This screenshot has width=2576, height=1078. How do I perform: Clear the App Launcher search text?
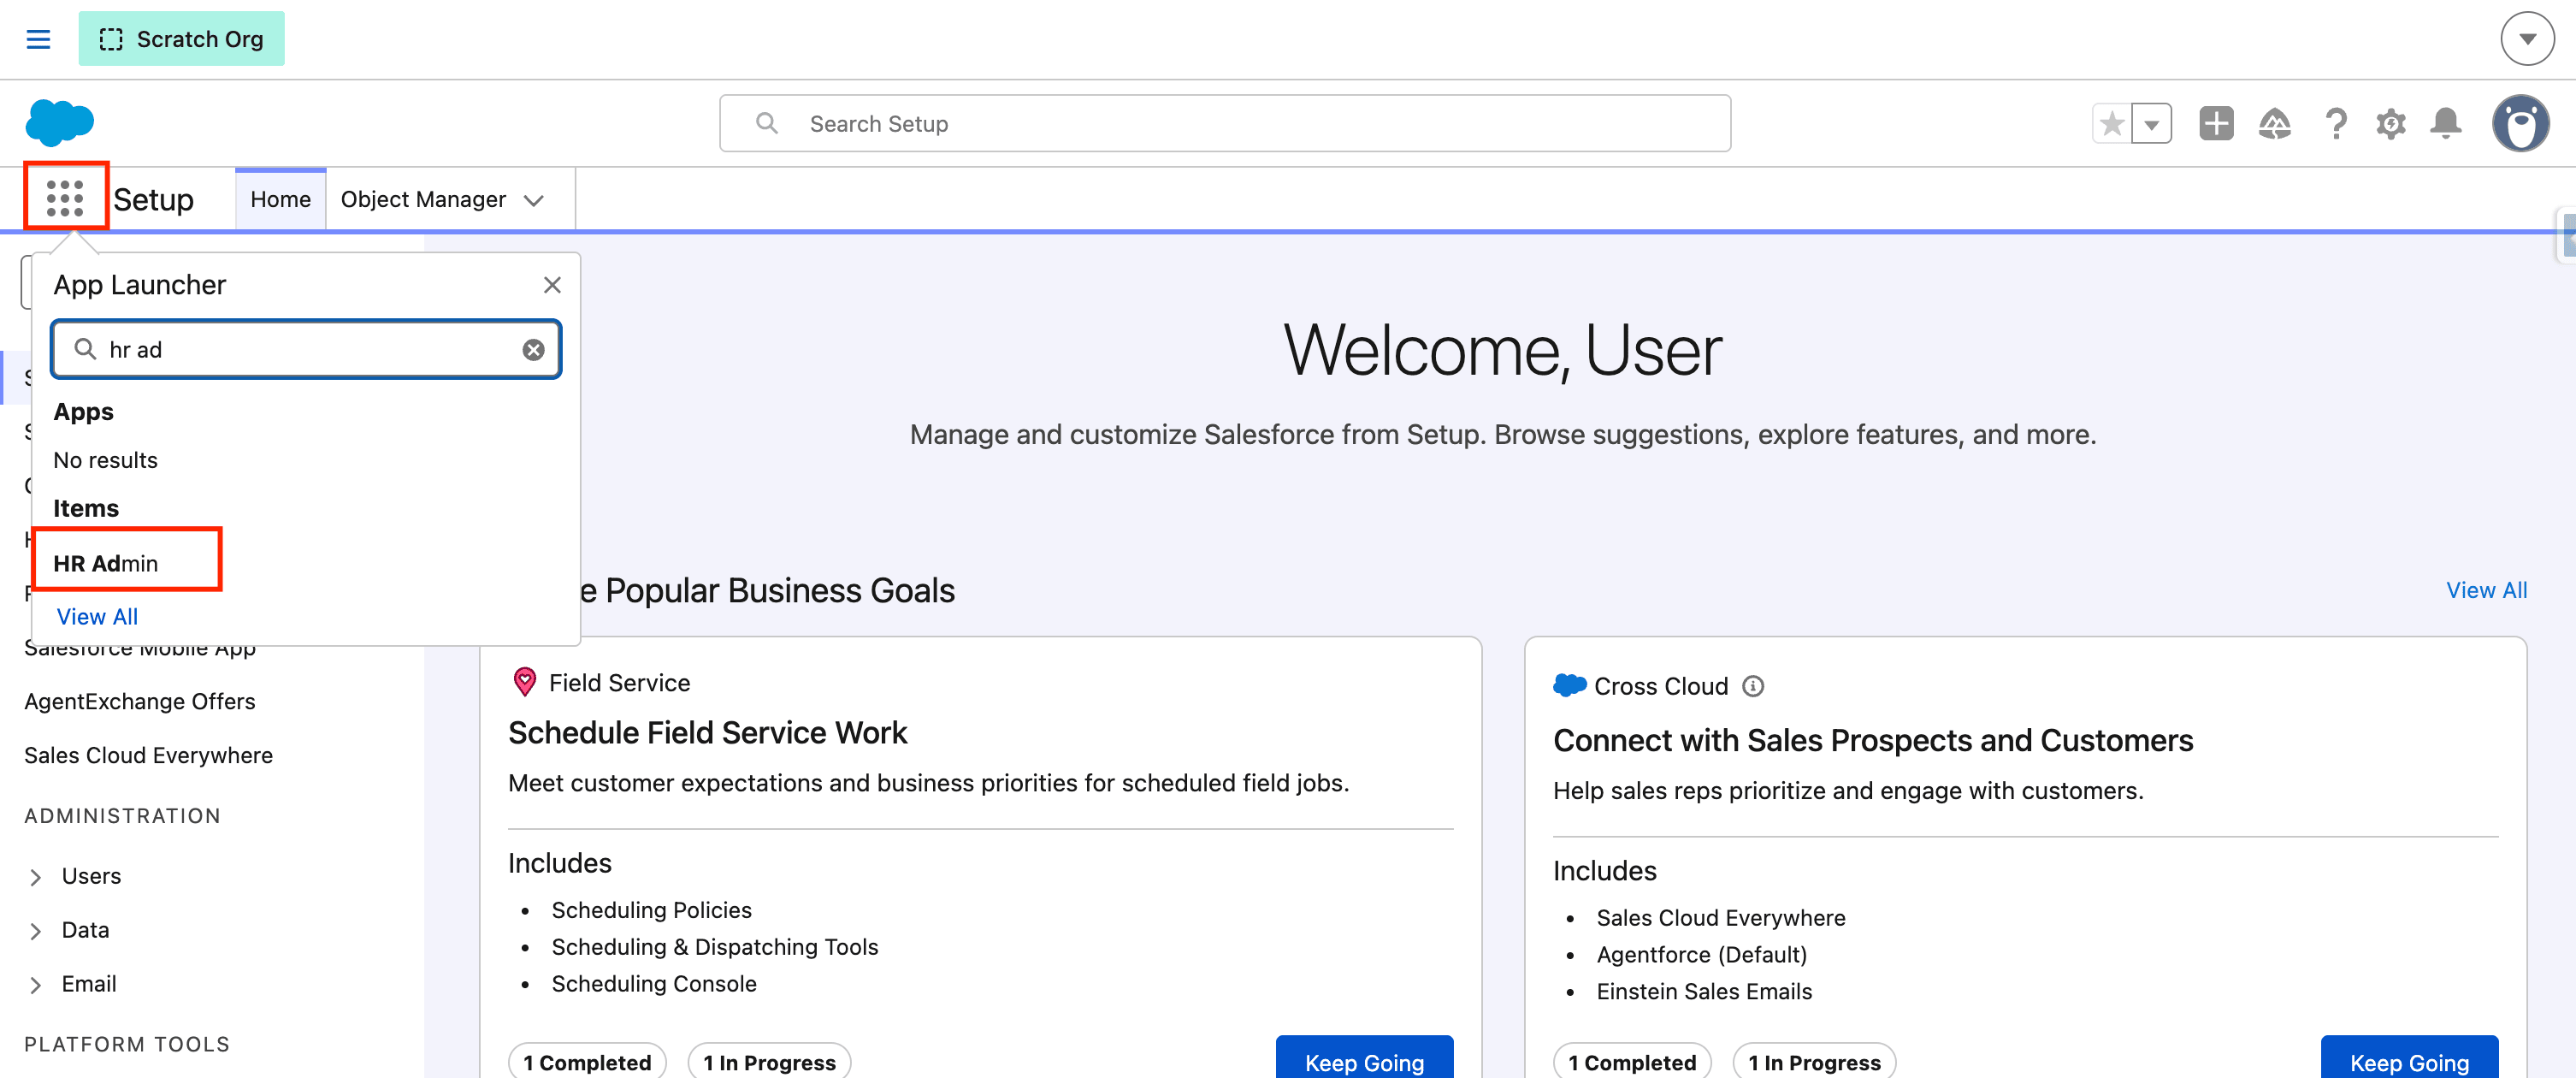pyautogui.click(x=533, y=349)
